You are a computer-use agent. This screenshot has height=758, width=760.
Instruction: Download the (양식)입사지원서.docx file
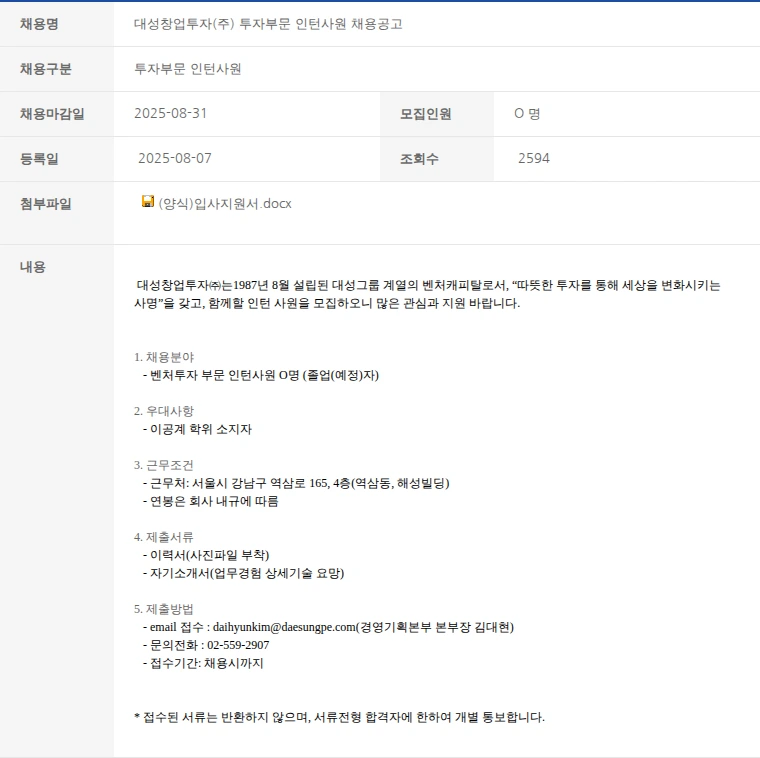225,204
